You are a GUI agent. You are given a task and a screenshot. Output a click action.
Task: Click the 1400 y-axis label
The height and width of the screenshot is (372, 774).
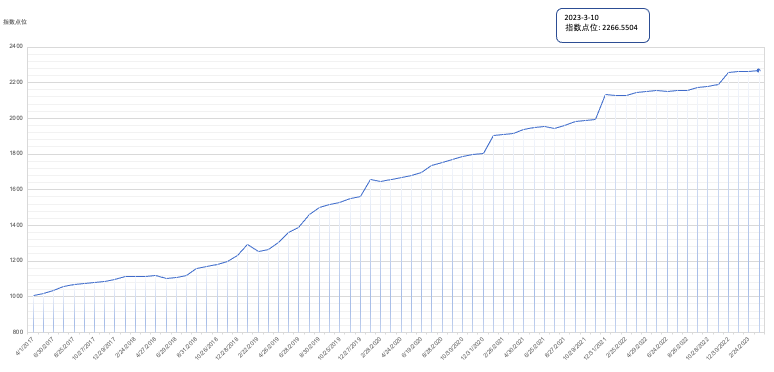[x=16, y=225]
